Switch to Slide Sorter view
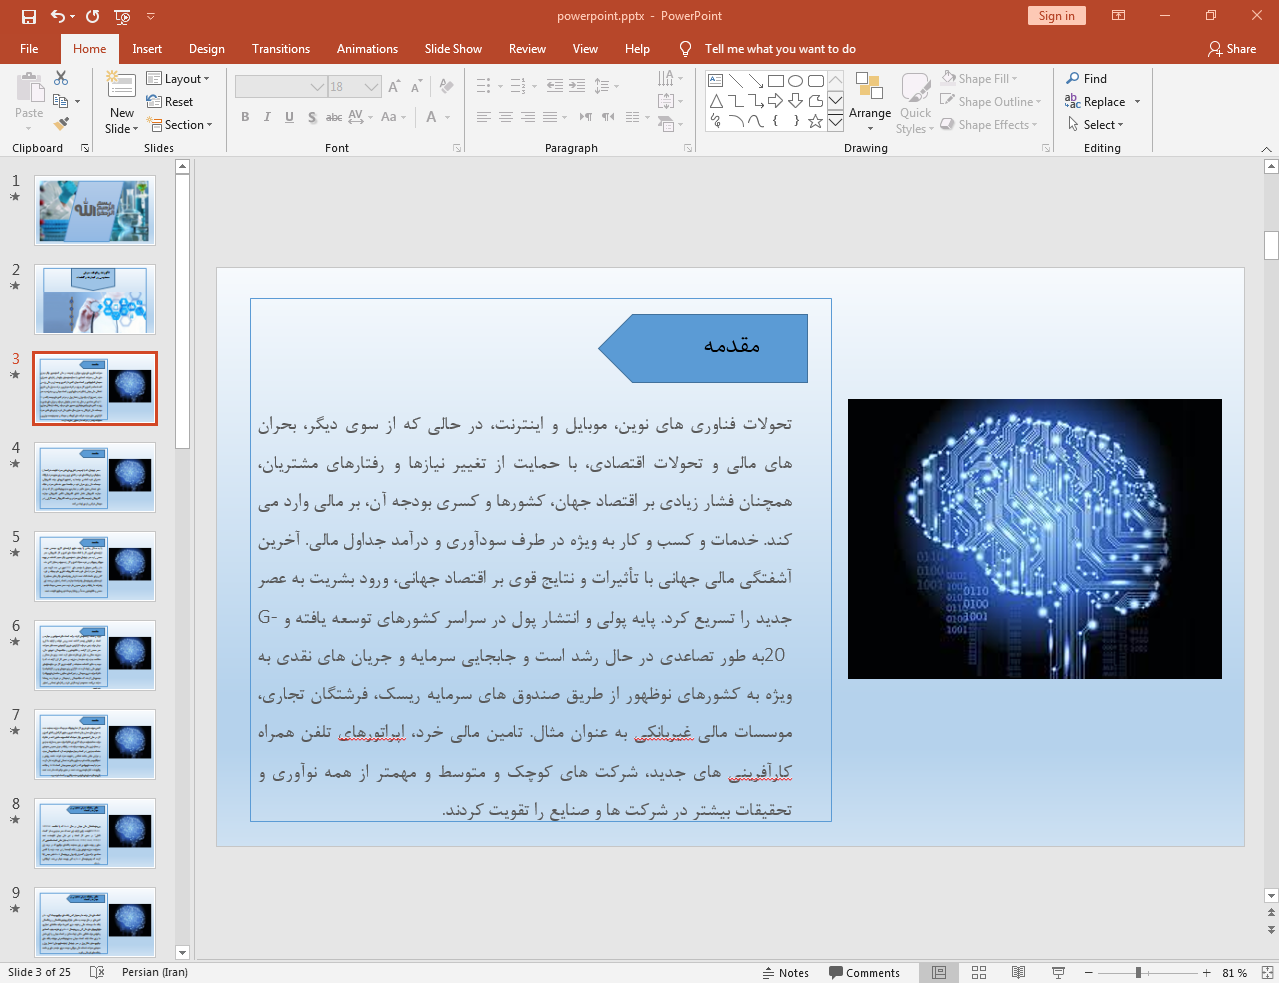This screenshot has height=983, width=1279. coord(979,972)
